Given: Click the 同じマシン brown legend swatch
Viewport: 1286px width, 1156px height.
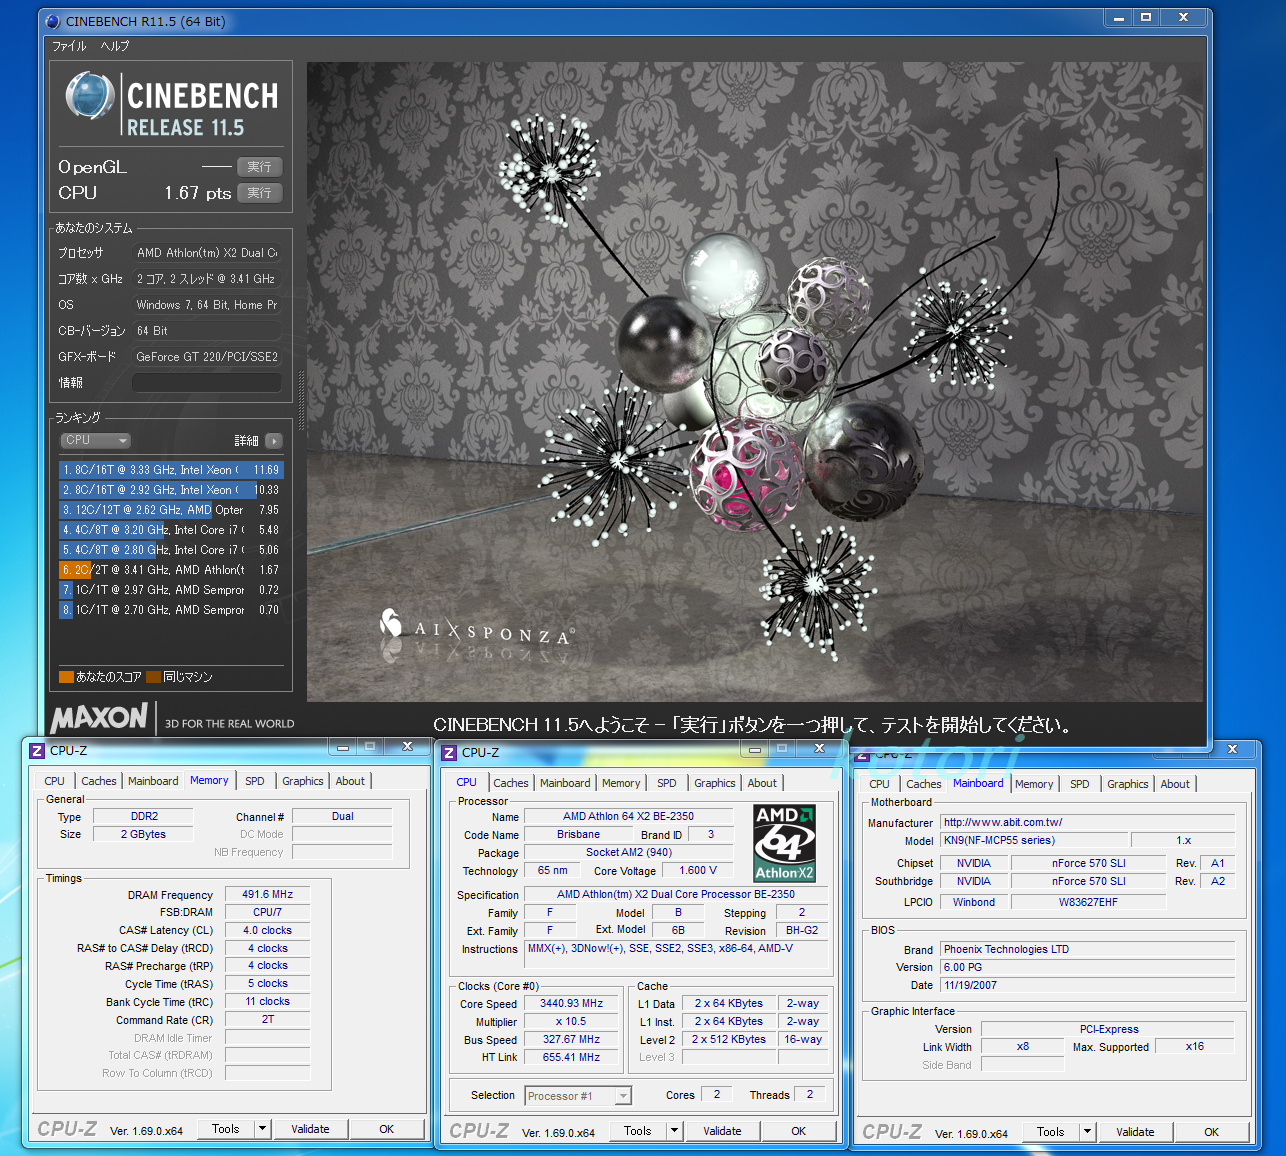Looking at the screenshot, I should pyautogui.click(x=153, y=677).
